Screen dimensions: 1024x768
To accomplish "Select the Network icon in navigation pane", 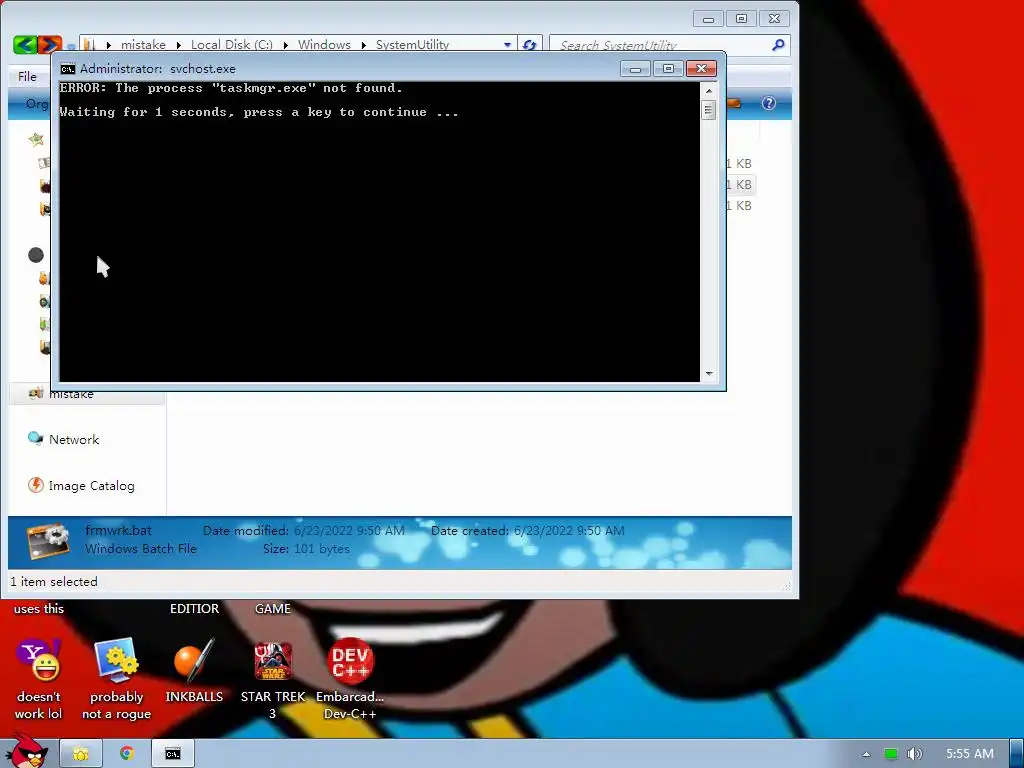I will pyautogui.click(x=35, y=438).
